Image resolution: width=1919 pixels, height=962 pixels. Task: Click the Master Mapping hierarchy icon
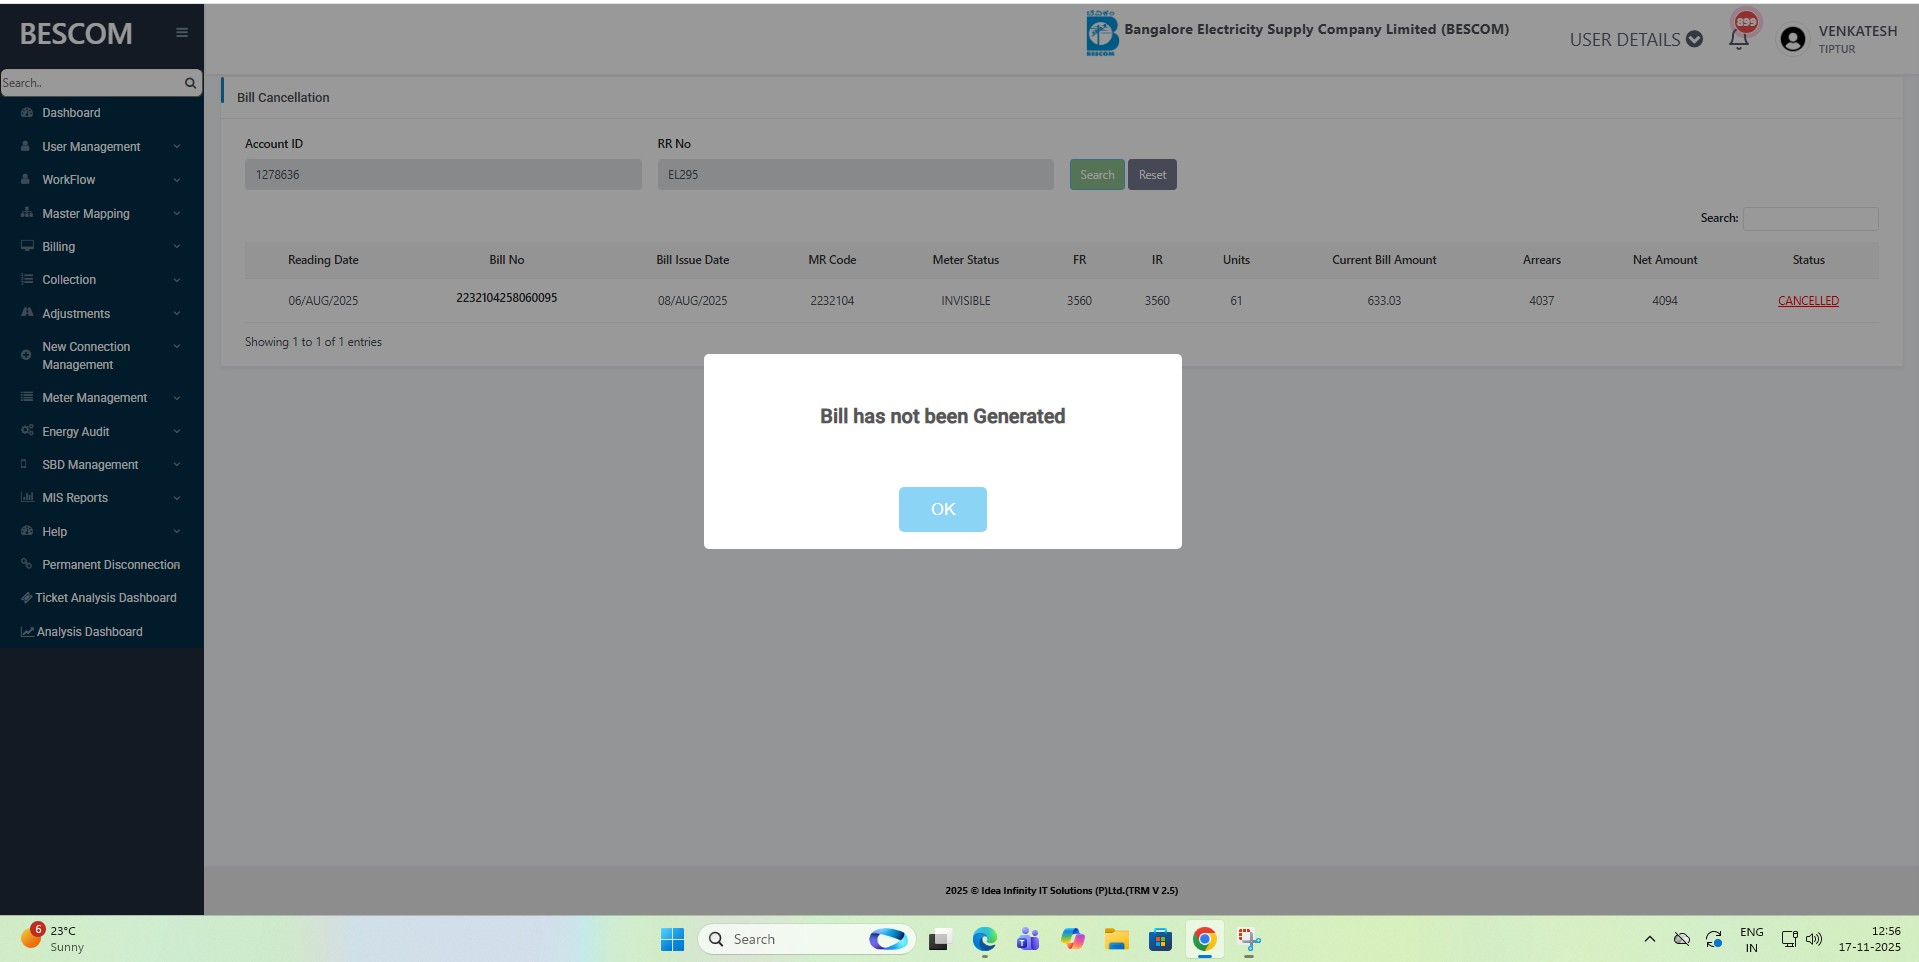pyautogui.click(x=27, y=213)
